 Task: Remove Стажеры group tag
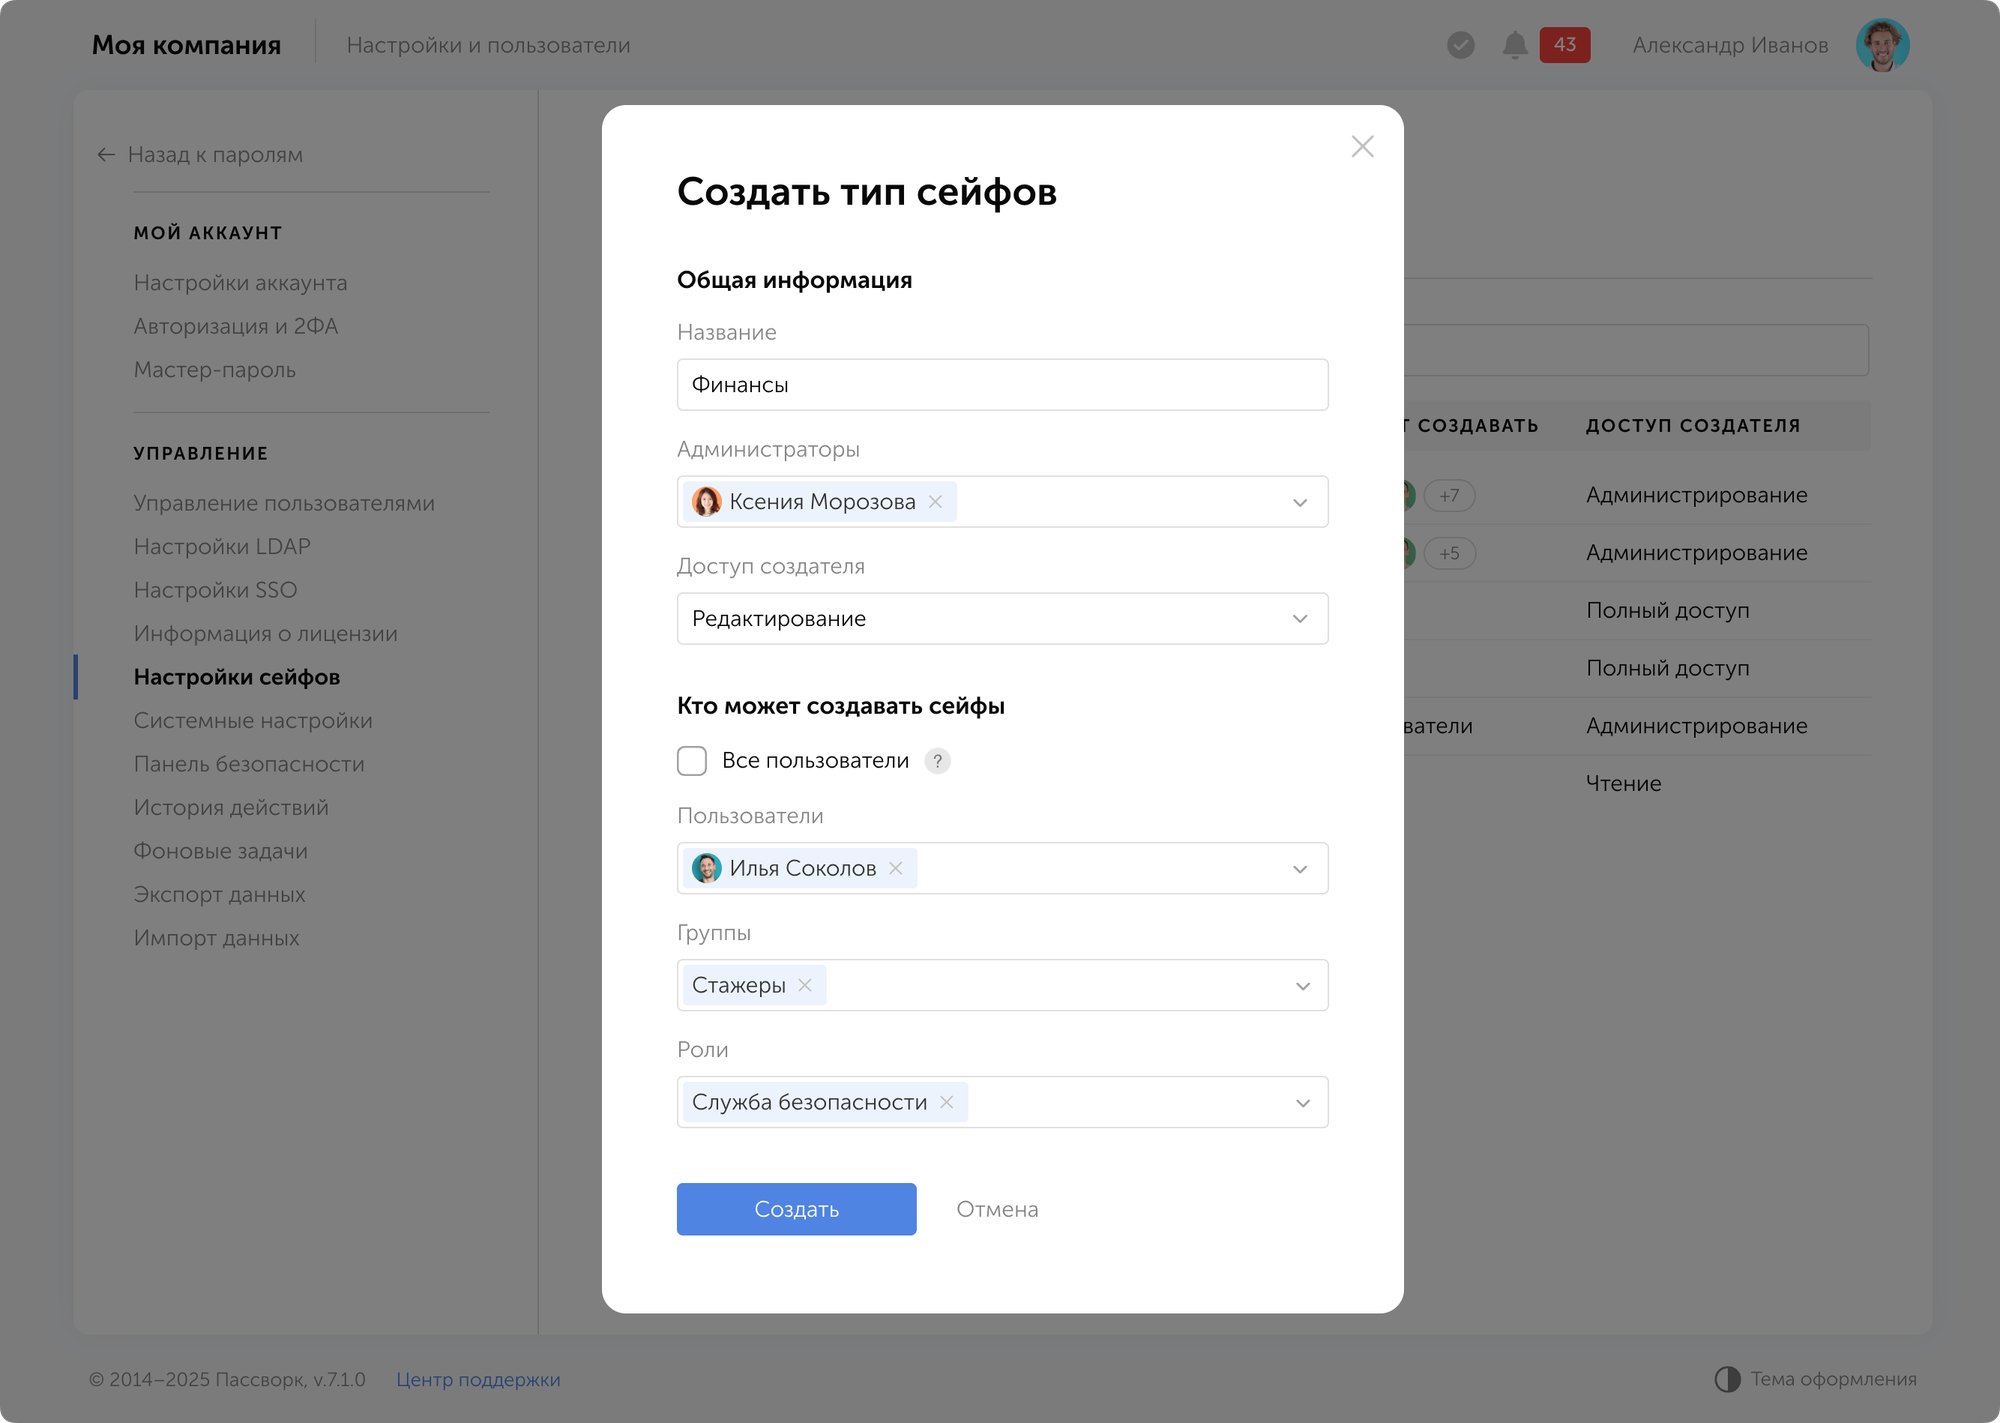(x=805, y=985)
